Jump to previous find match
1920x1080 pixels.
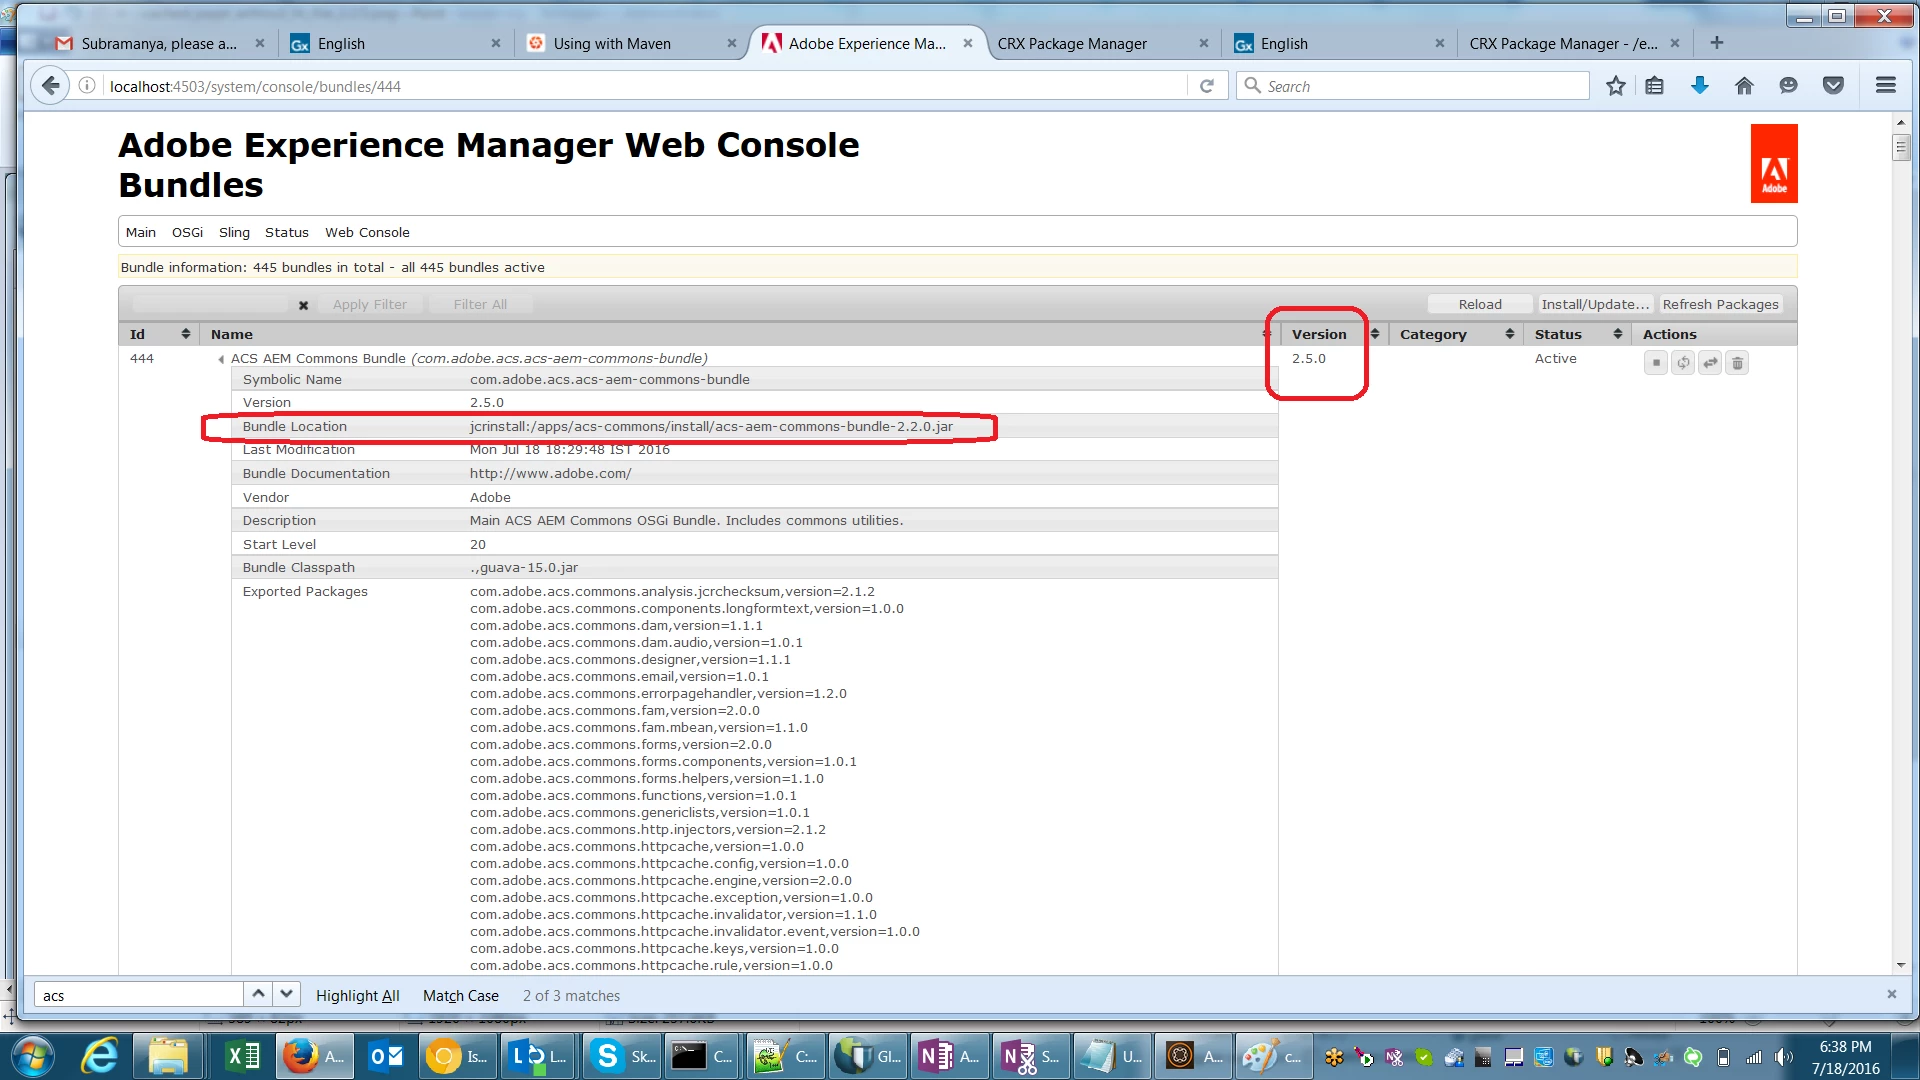258,994
